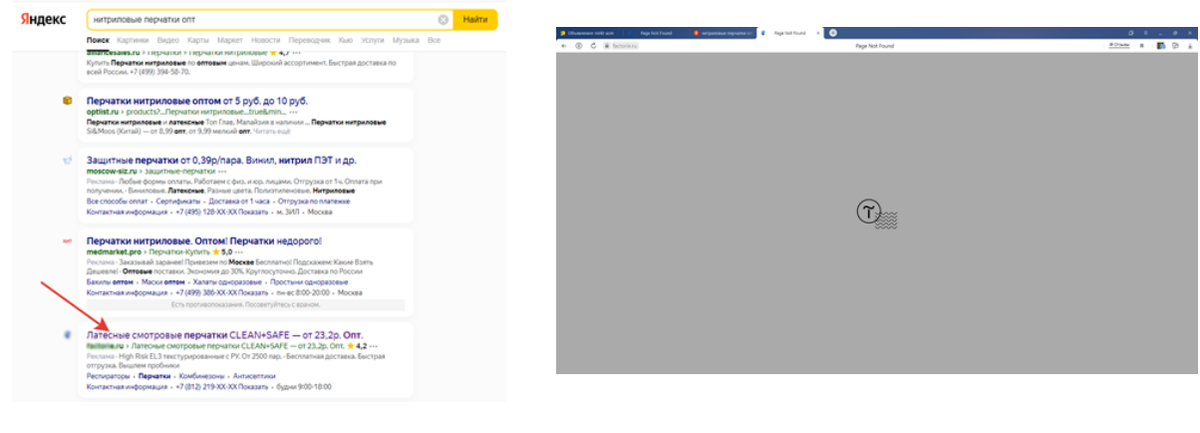Open Контактная информация of CLEAN+SAFE ad

click(x=126, y=386)
